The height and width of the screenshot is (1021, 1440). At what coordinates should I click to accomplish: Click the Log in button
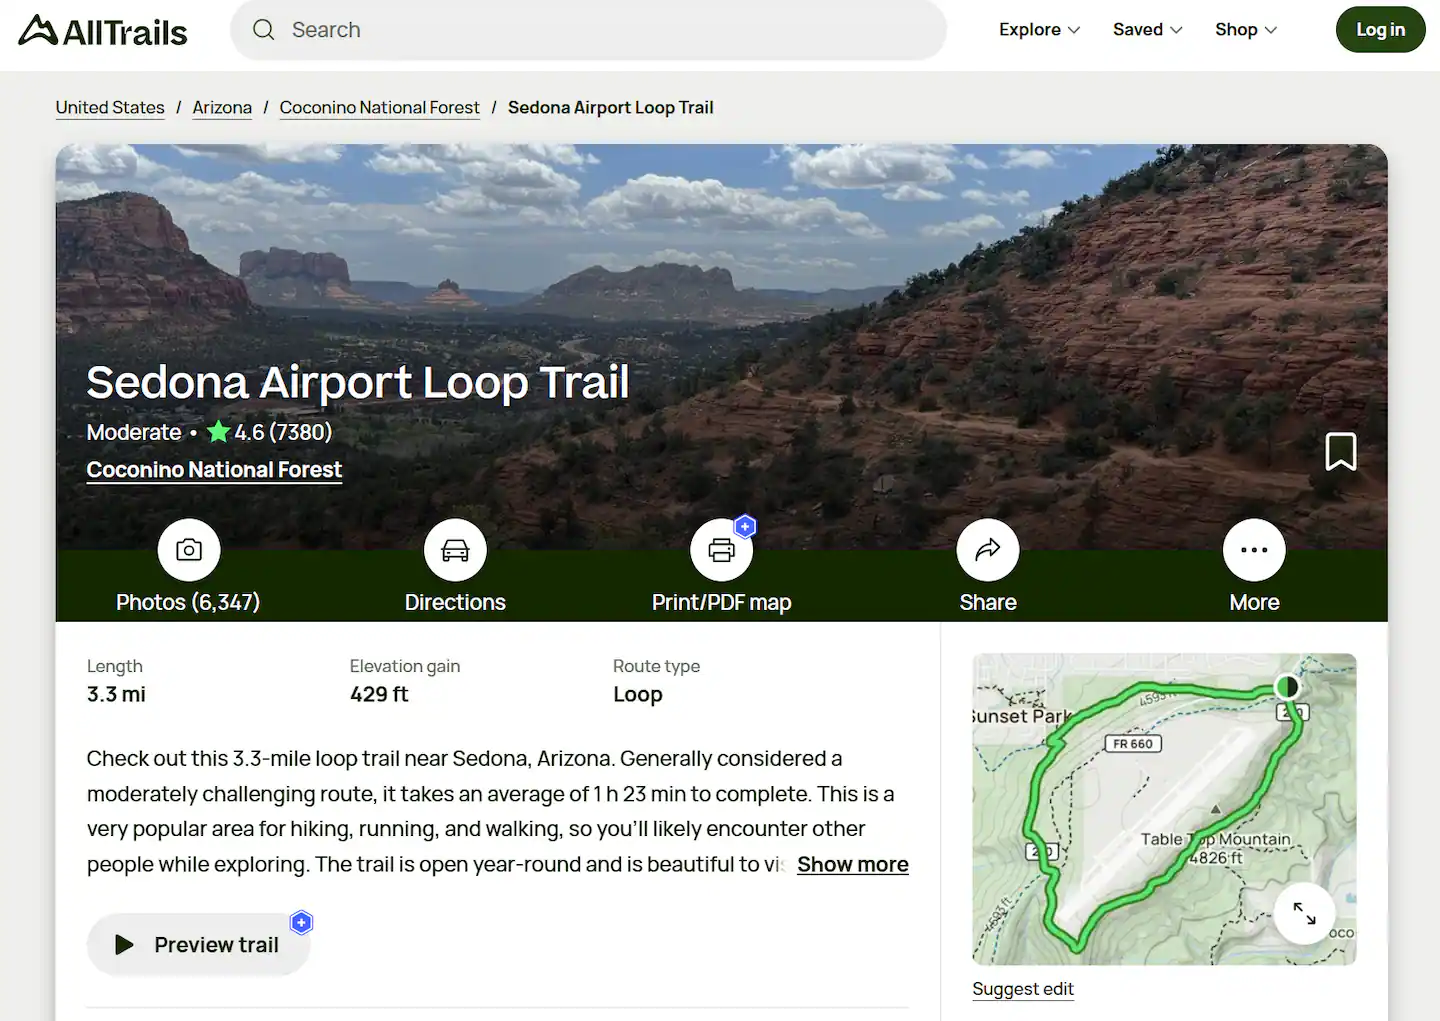[1380, 30]
